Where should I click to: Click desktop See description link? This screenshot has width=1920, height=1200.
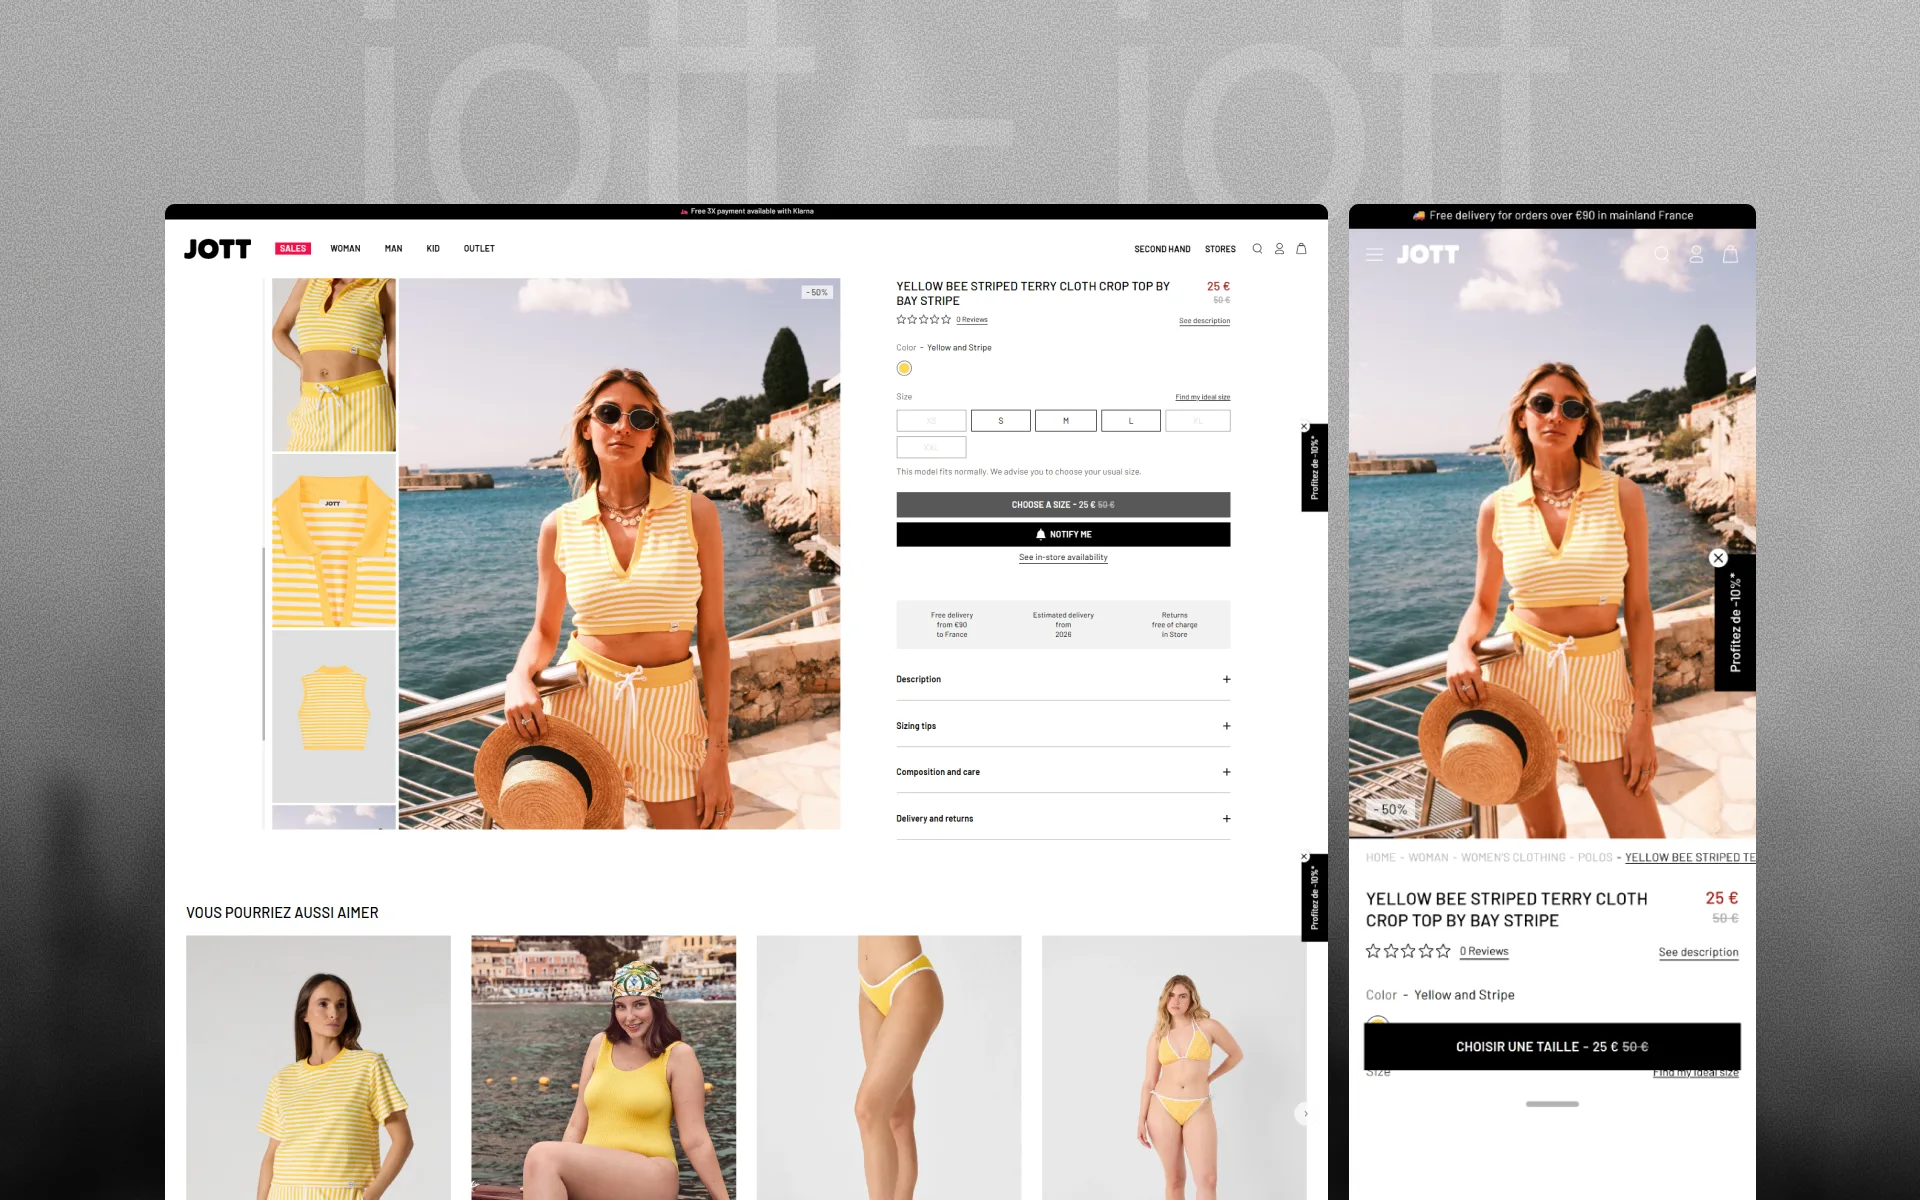[1204, 321]
